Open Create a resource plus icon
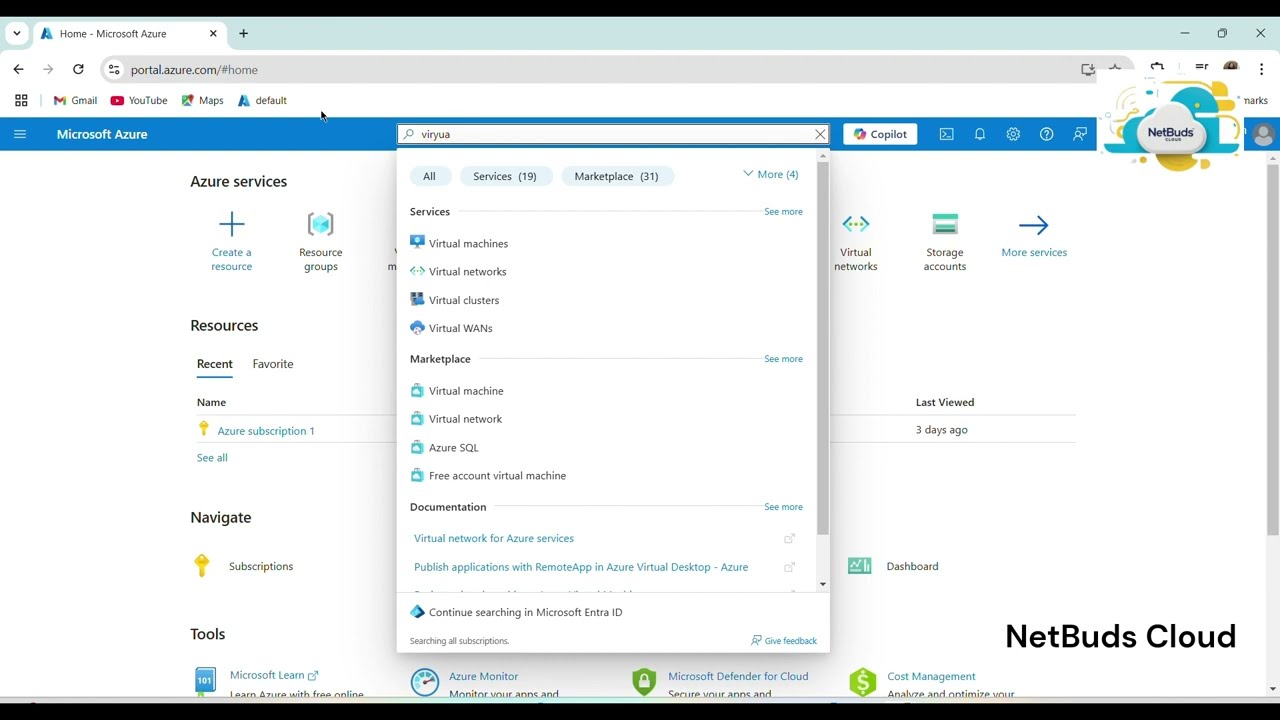 click(x=231, y=224)
